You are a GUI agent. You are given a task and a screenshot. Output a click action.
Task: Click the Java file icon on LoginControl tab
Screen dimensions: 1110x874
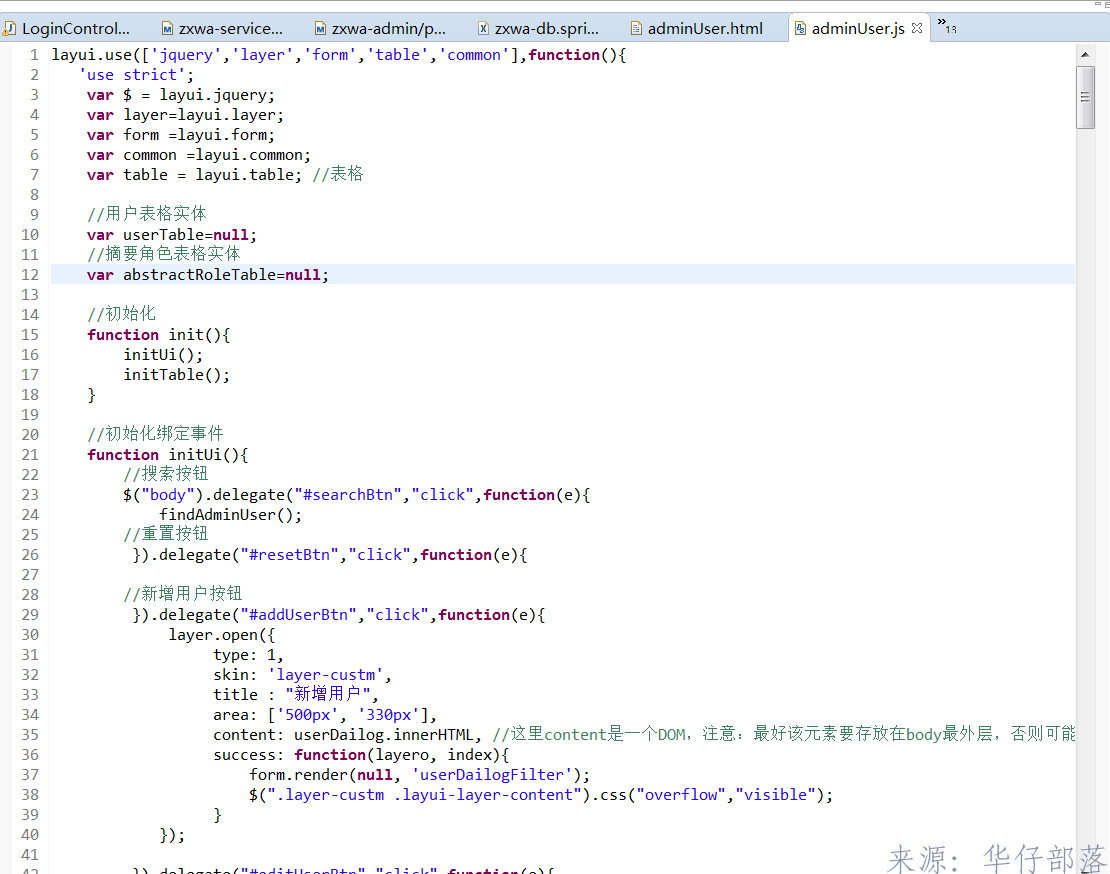tap(9, 28)
